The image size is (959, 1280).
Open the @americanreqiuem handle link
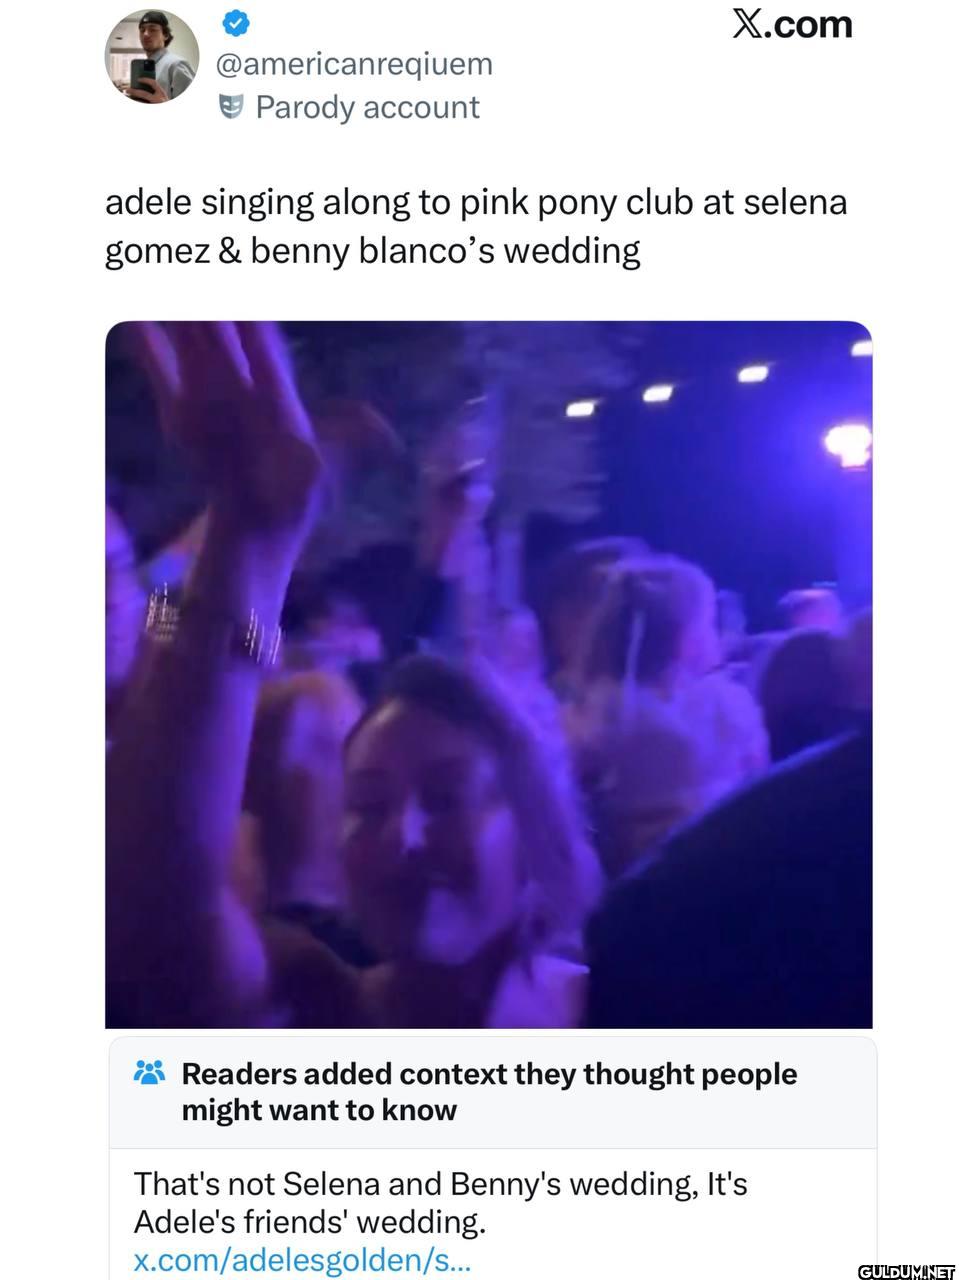click(x=354, y=64)
